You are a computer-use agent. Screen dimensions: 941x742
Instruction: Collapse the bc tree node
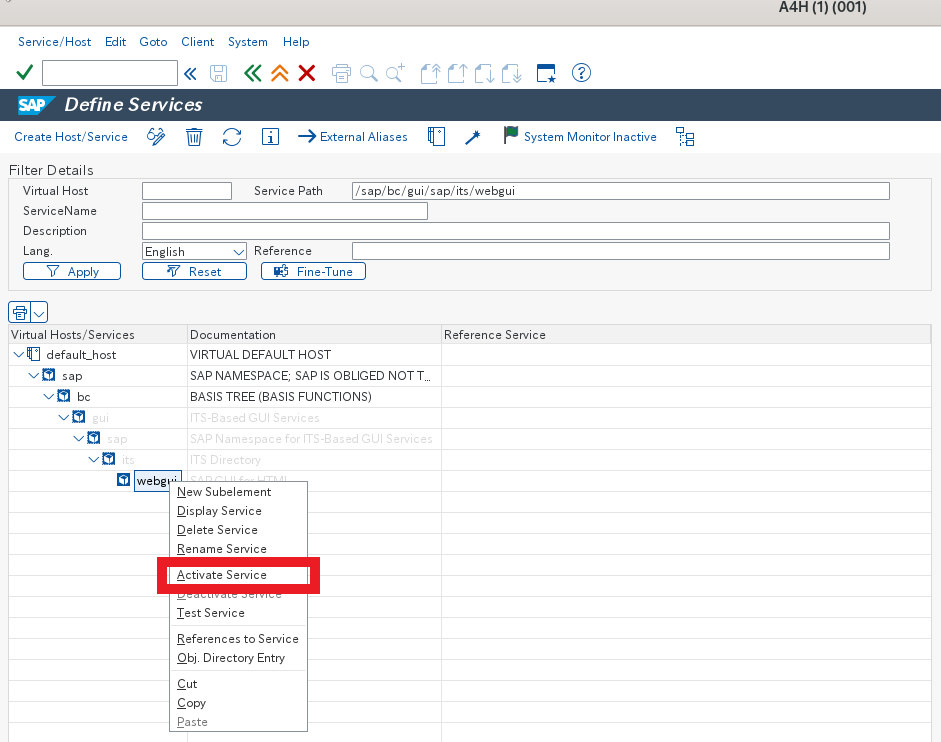click(49, 396)
